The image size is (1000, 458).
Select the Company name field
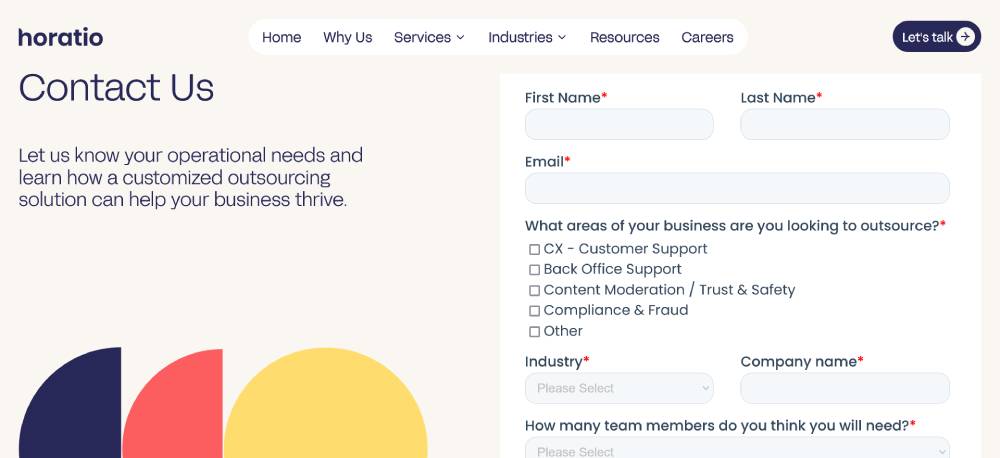845,388
